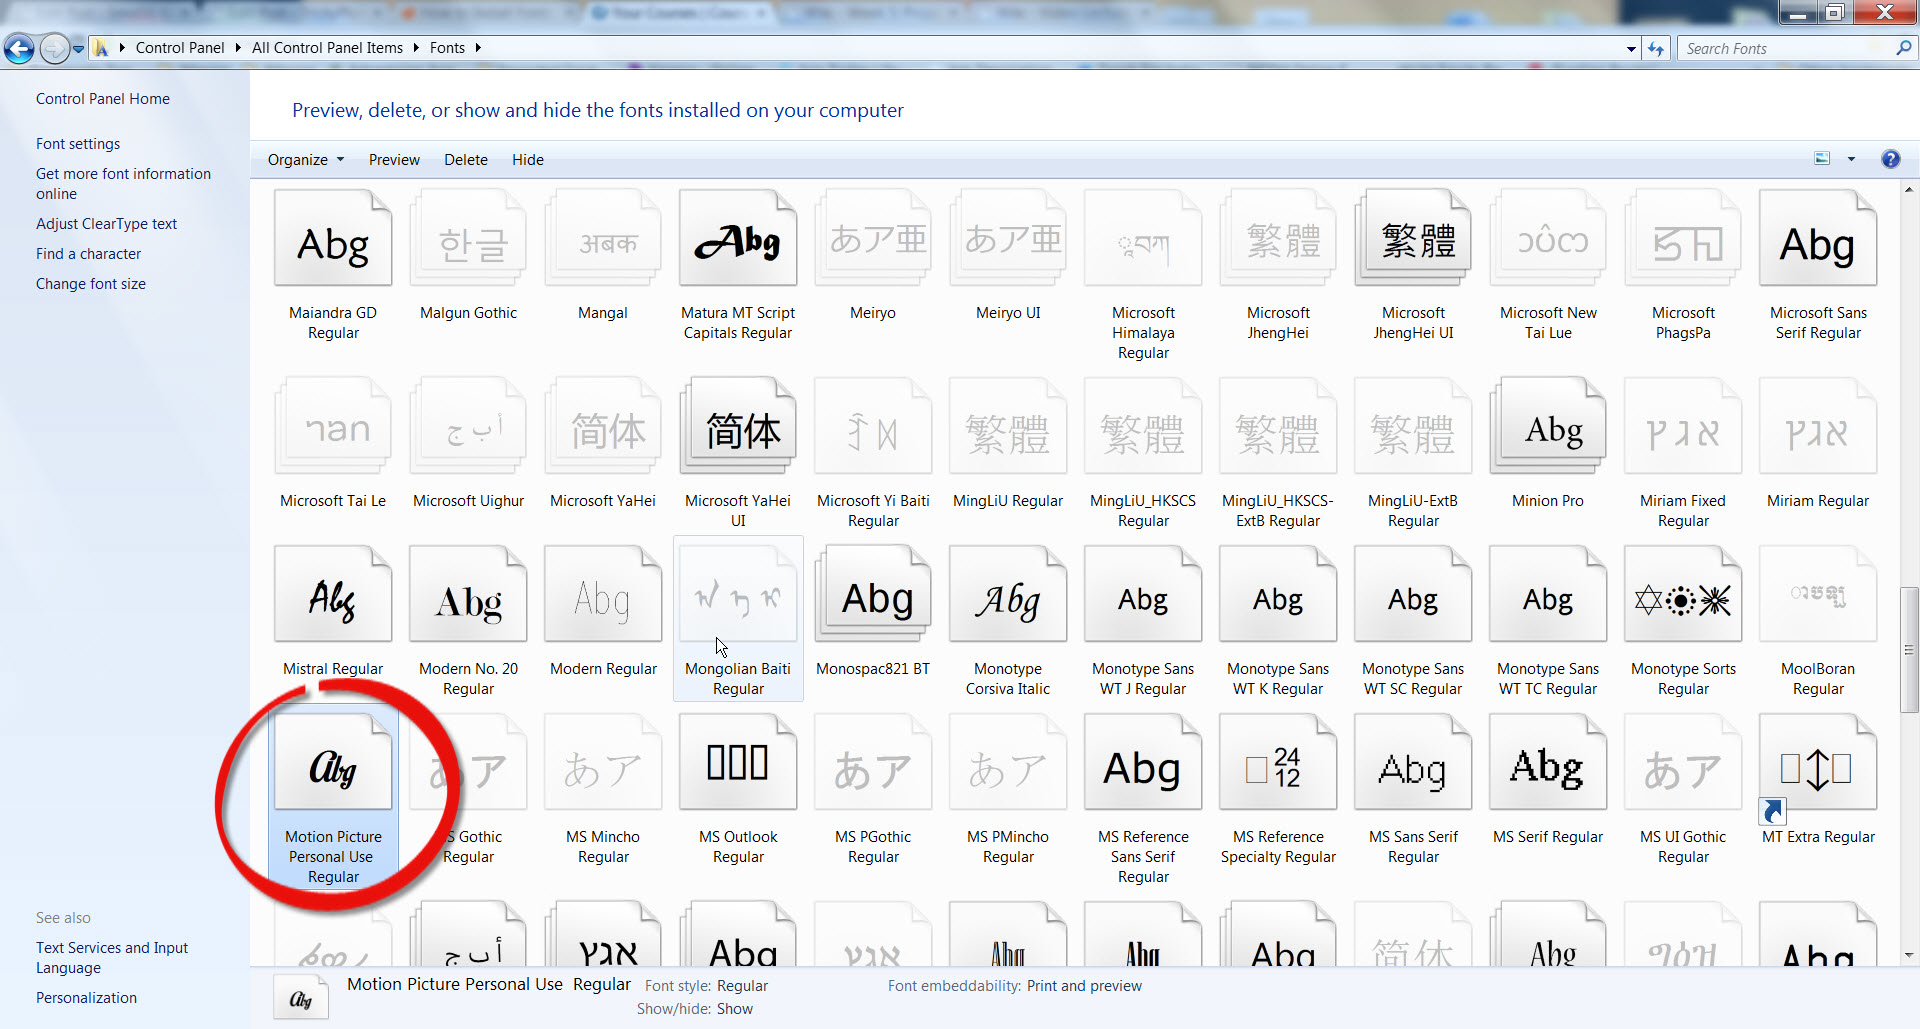This screenshot has height=1029, width=1920.
Task: Select the MS Reference Specialty Regular icon
Action: click(x=1278, y=763)
